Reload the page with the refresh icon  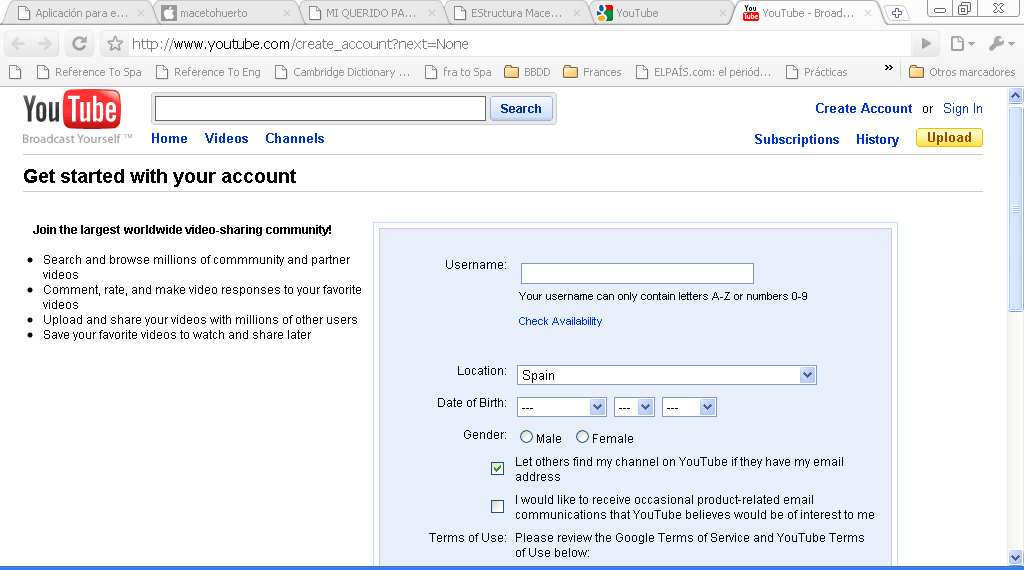(x=79, y=44)
